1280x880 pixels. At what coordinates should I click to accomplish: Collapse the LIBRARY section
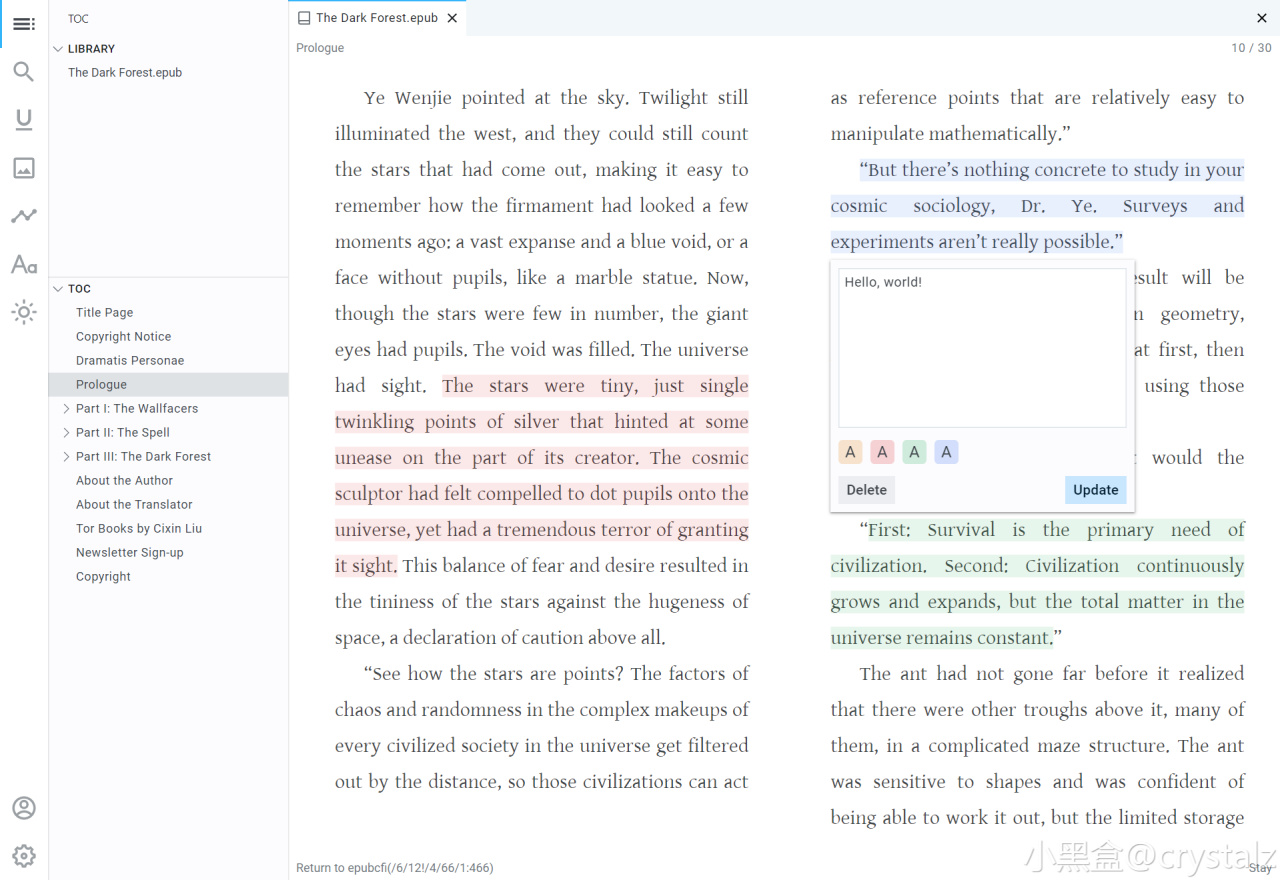pyautogui.click(x=58, y=48)
